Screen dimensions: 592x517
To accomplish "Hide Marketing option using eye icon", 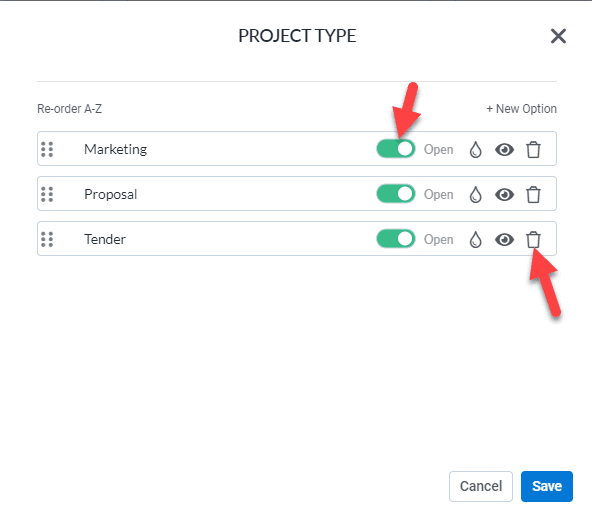I will click(x=504, y=150).
